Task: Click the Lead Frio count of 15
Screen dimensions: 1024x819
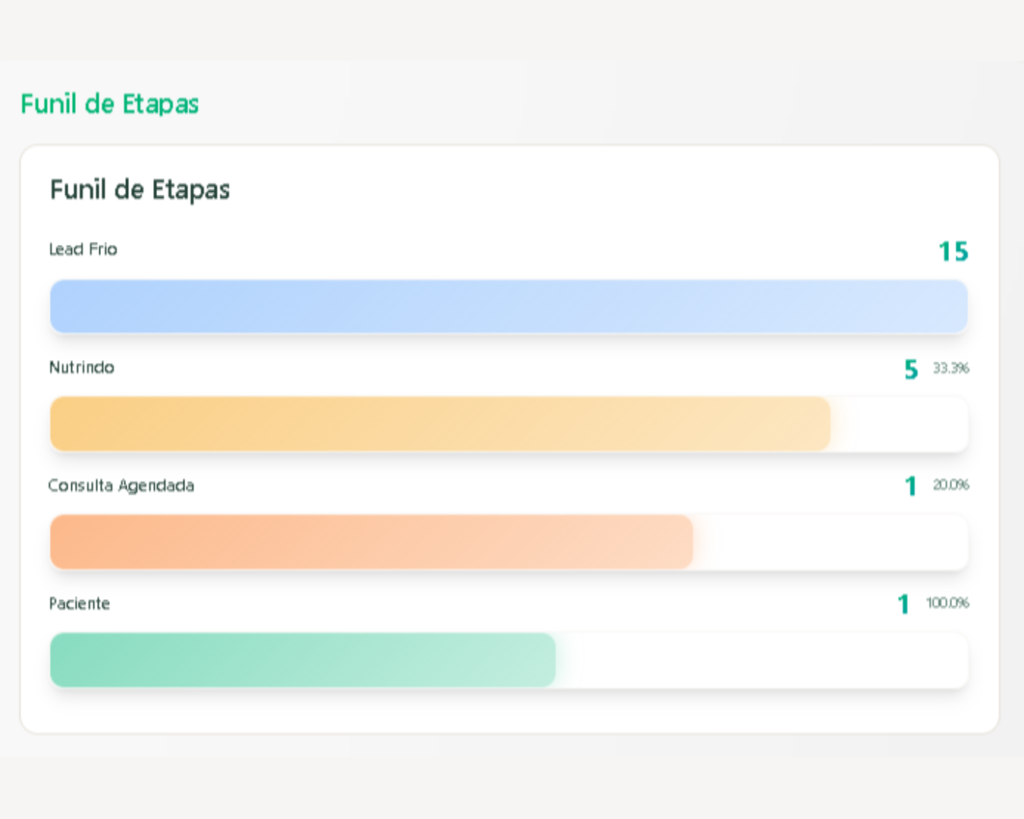Action: (952, 252)
